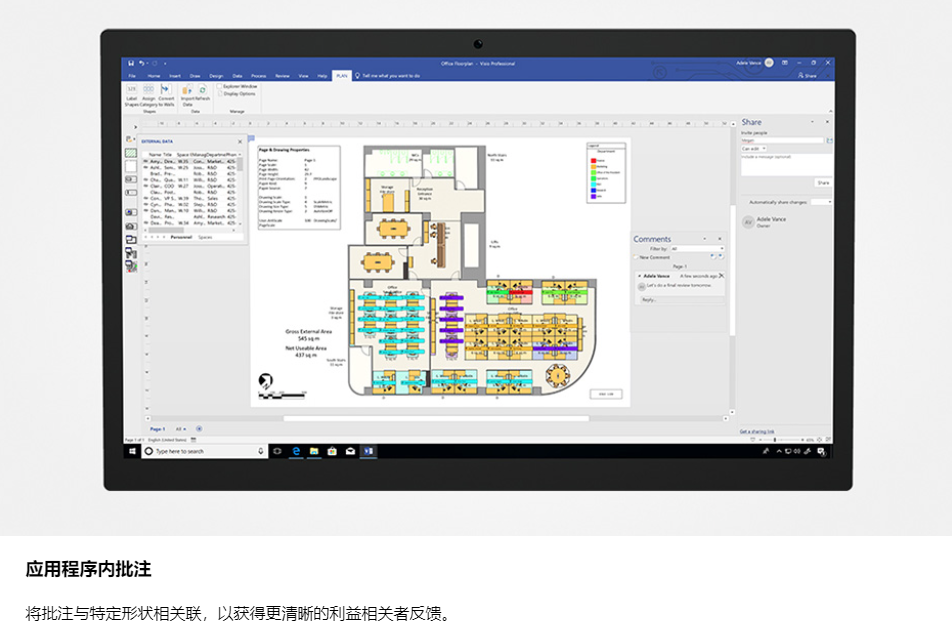Click the New Comment icon
The image size is (952, 640).
(x=637, y=257)
